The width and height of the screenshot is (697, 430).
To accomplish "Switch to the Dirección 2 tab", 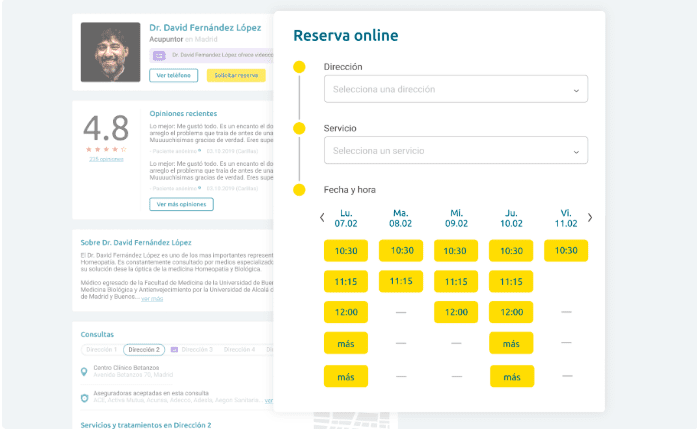I will point(144,350).
